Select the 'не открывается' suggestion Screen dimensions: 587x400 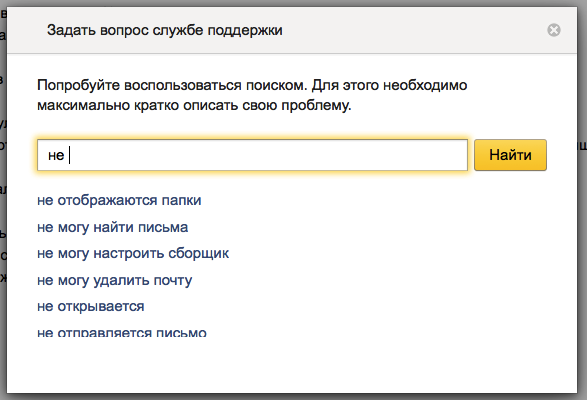91,307
